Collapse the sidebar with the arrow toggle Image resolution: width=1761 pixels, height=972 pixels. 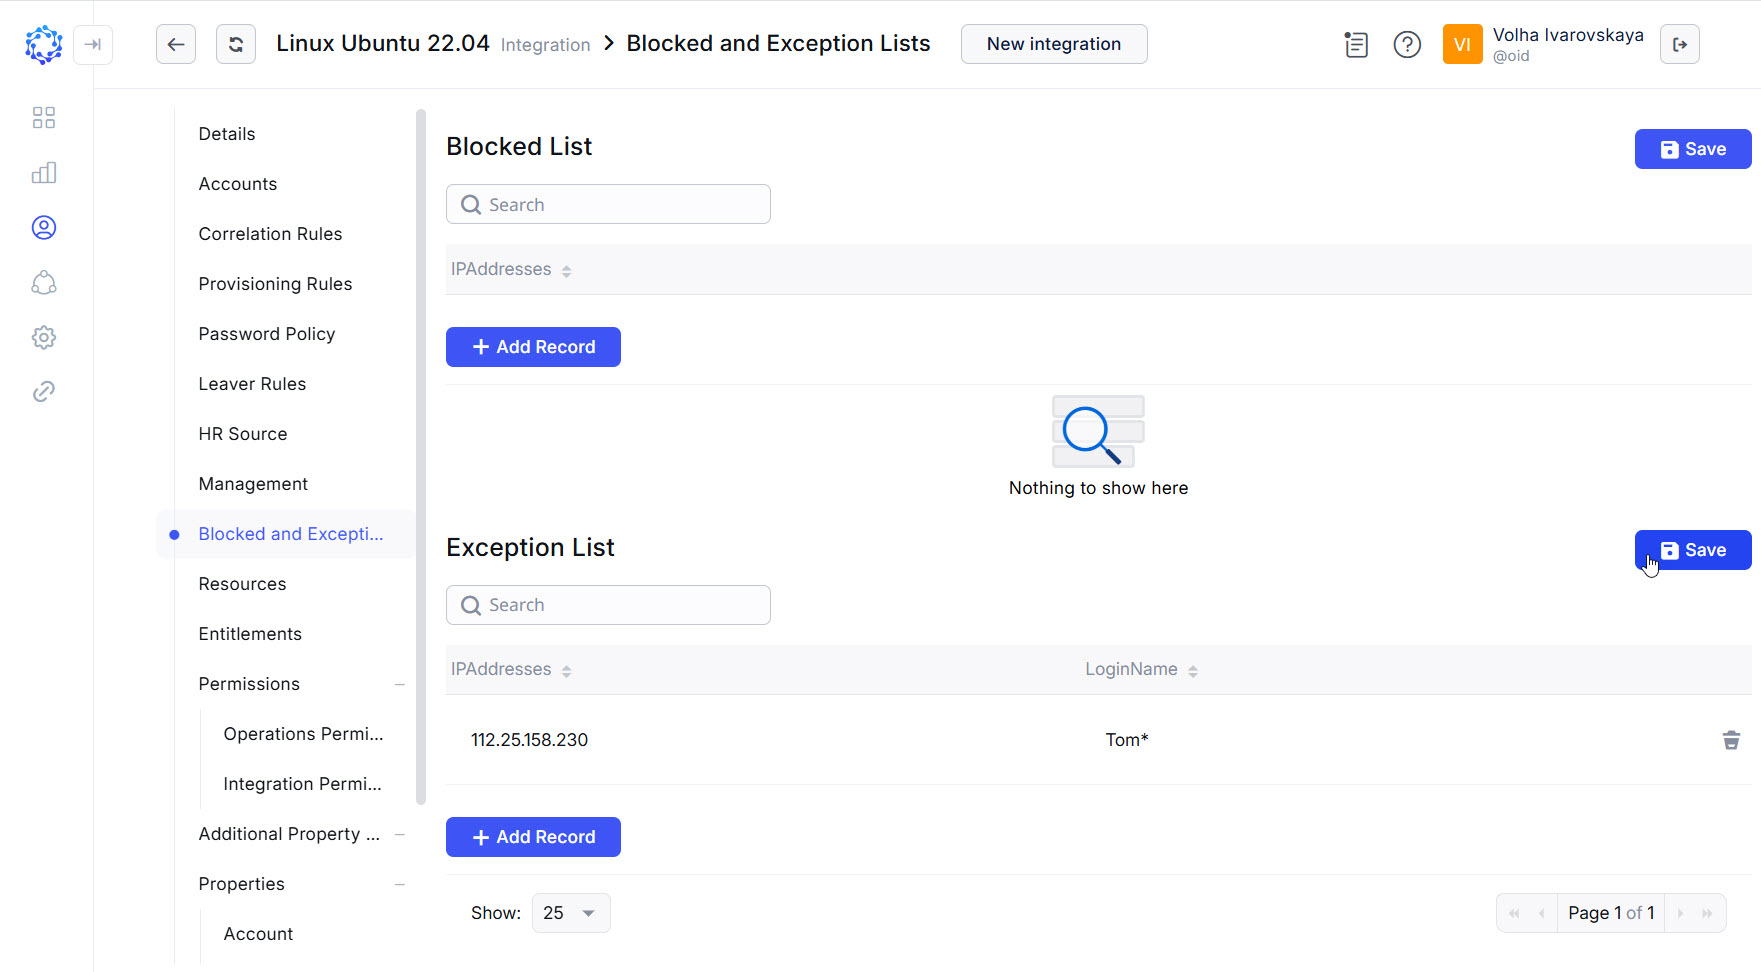click(93, 45)
